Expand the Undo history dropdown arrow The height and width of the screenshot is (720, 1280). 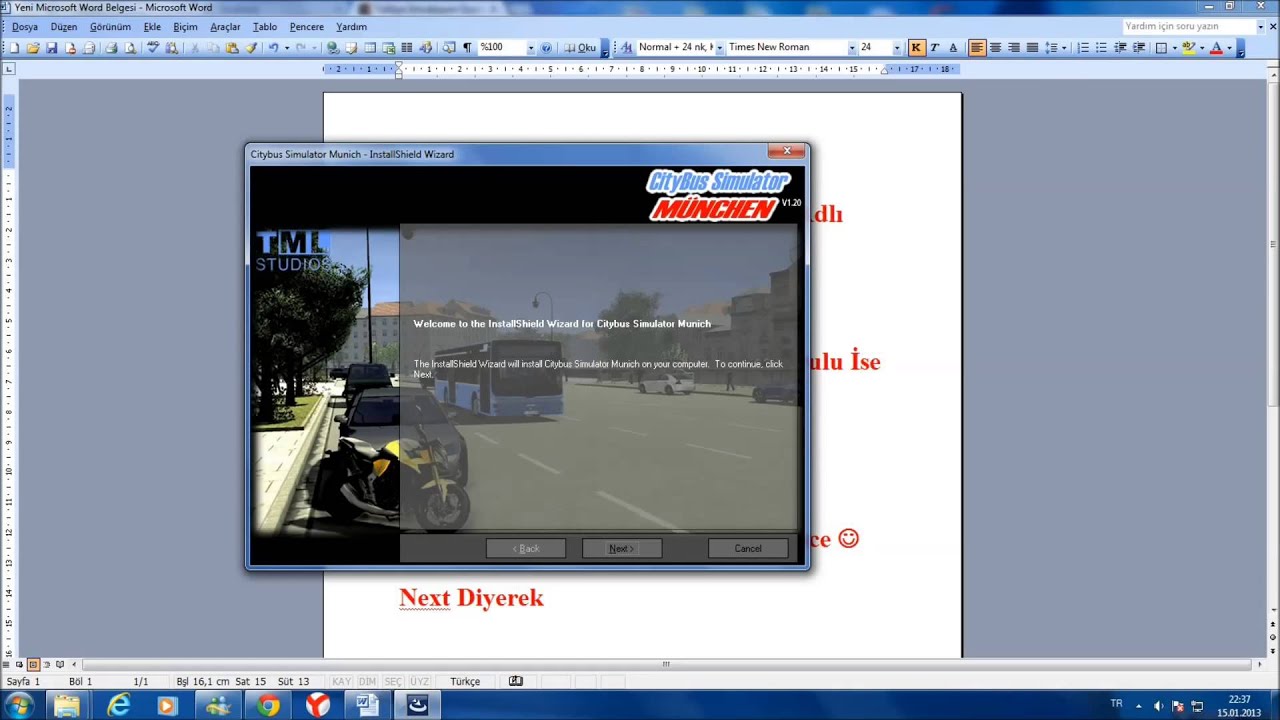point(287,47)
